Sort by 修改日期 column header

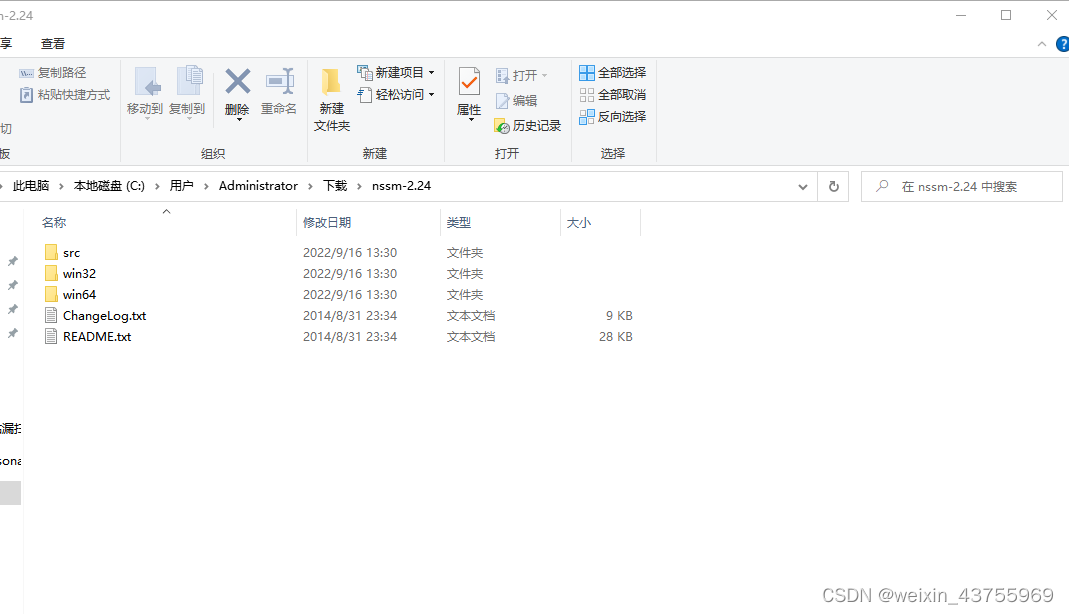(x=327, y=223)
